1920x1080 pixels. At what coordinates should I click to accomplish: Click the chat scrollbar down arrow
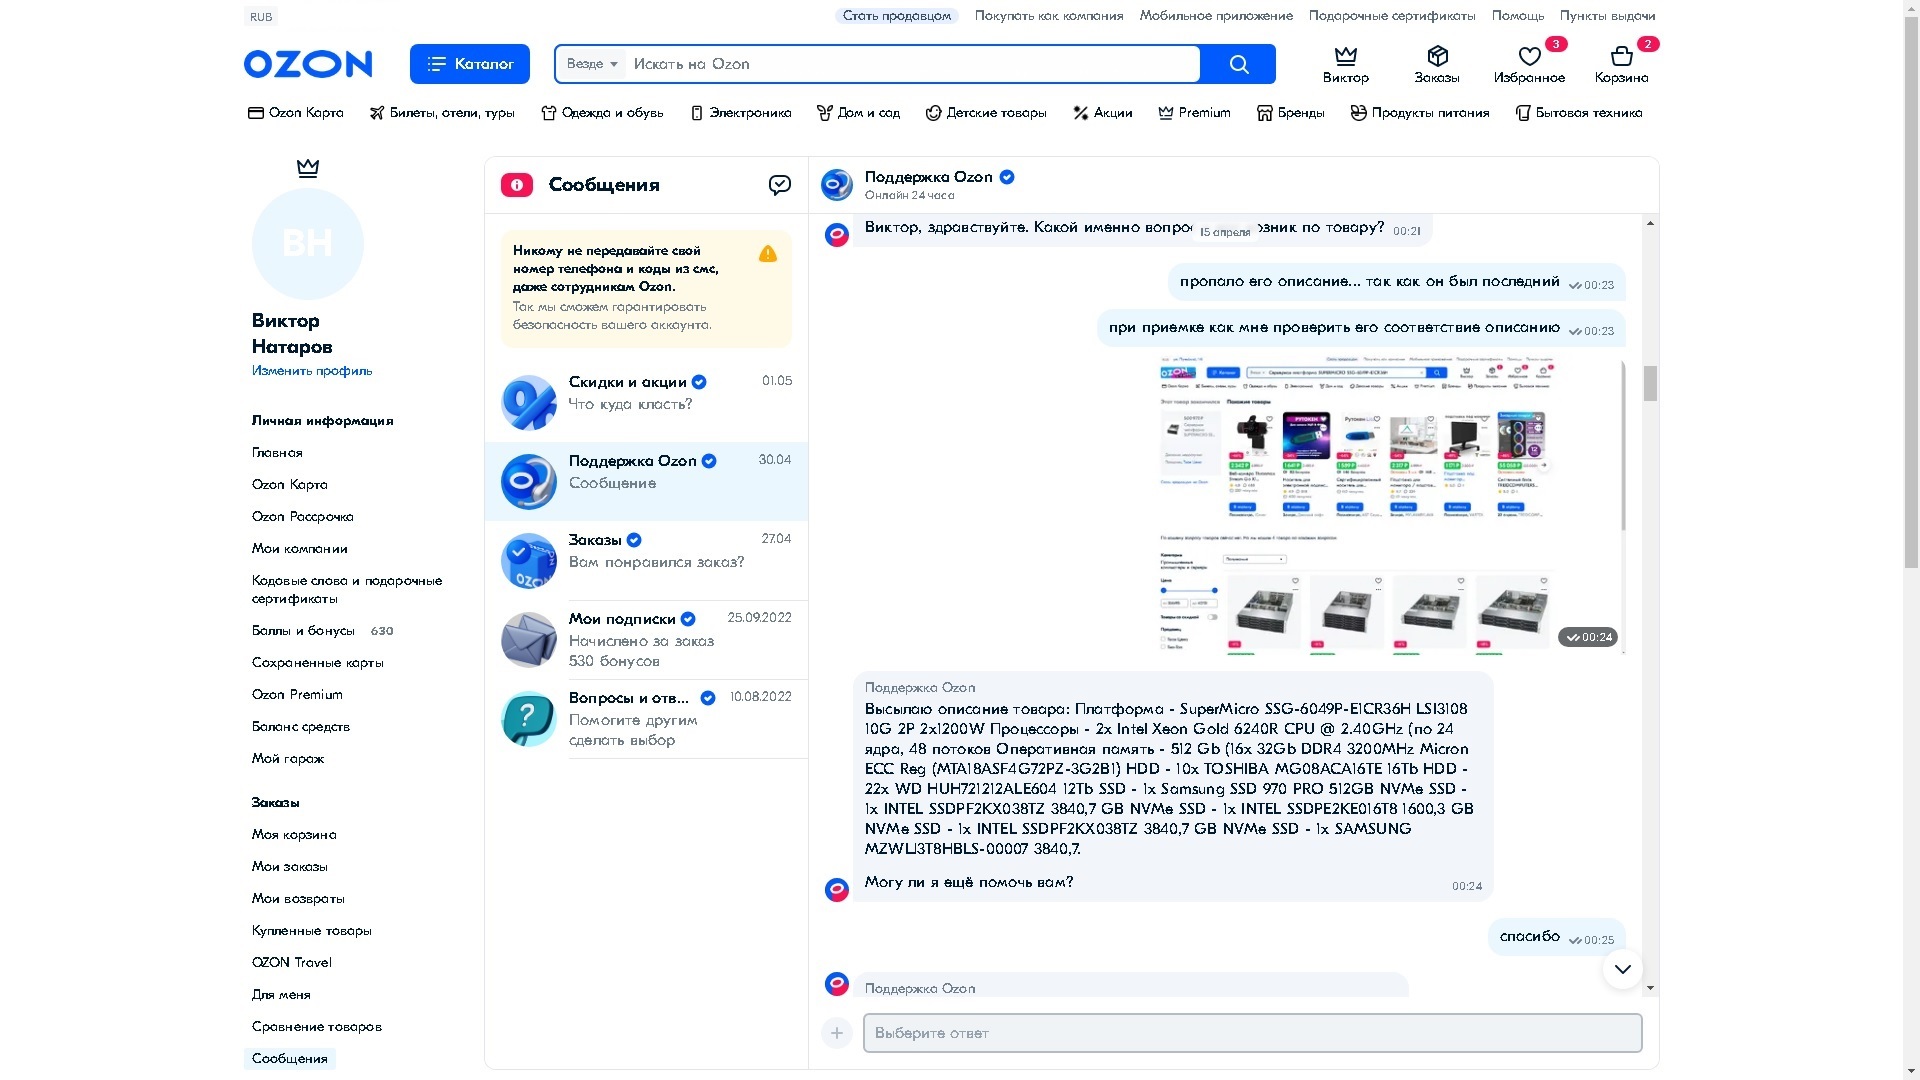coord(1650,988)
